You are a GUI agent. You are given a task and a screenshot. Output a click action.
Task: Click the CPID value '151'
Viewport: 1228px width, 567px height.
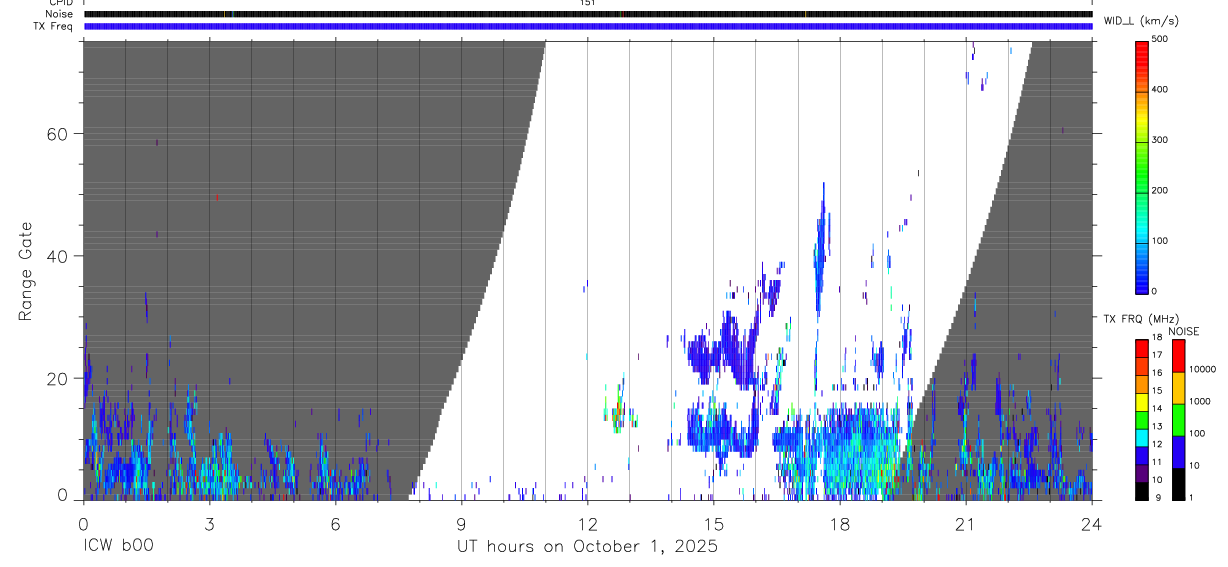point(588,3)
